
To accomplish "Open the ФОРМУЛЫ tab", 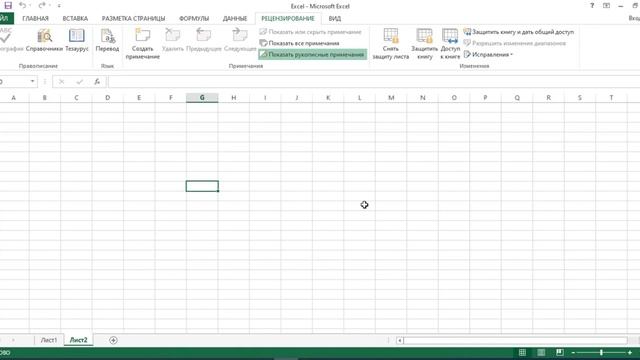I will click(194, 18).
